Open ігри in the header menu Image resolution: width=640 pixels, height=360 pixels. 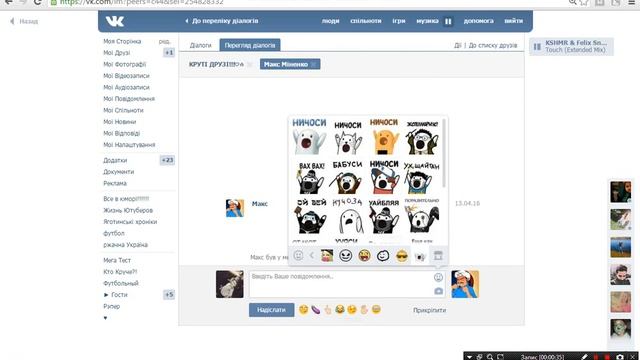(x=399, y=21)
